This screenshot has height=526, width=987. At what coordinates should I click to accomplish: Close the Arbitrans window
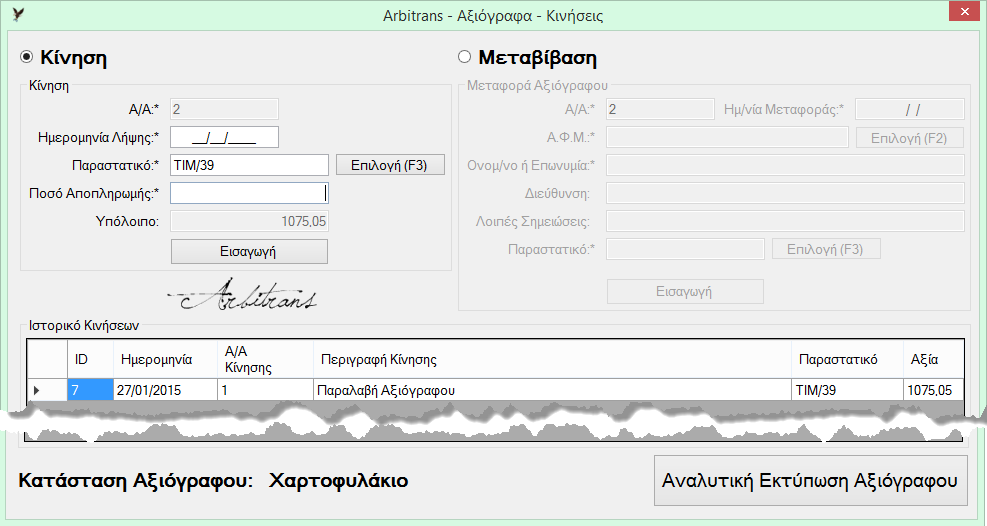[x=964, y=11]
